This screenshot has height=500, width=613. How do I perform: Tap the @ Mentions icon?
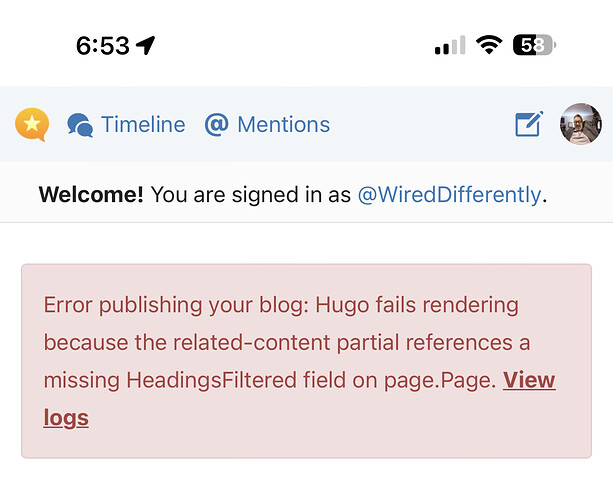tap(216, 125)
